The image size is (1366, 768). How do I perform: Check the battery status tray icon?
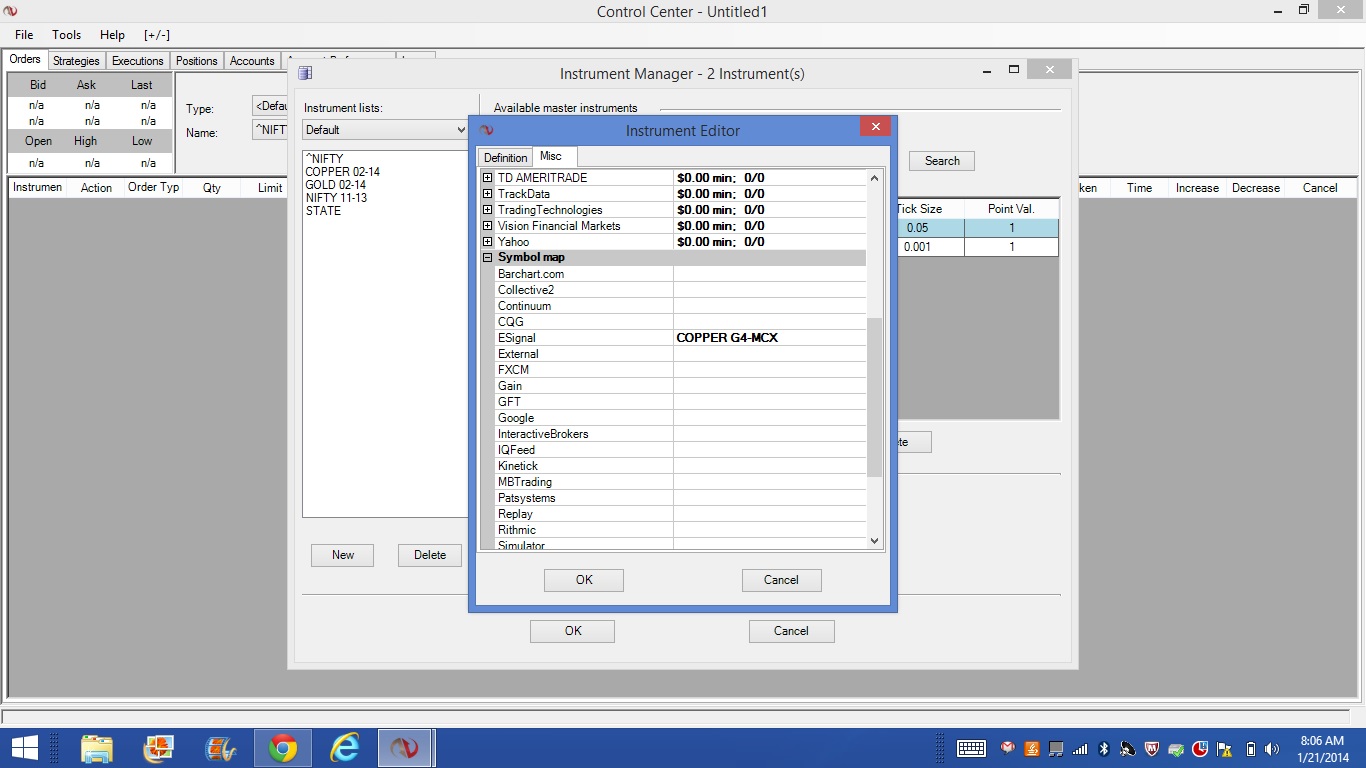1250,749
